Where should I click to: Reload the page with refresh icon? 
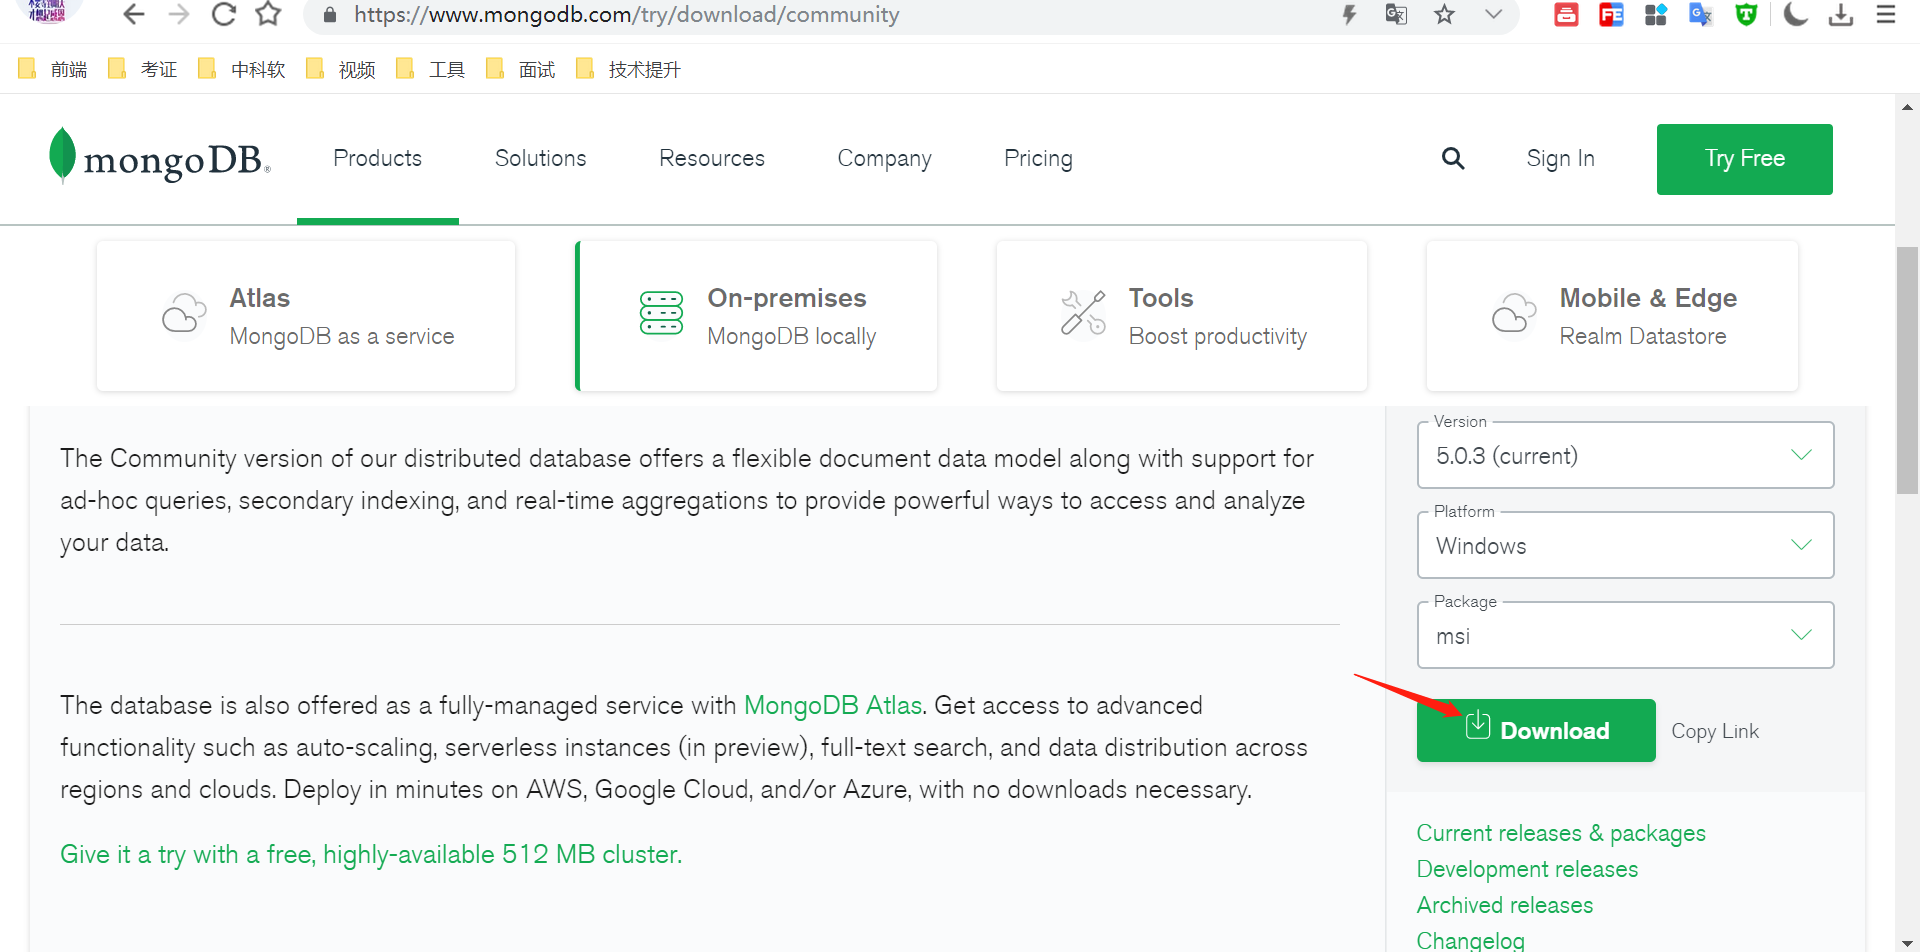[x=224, y=14]
